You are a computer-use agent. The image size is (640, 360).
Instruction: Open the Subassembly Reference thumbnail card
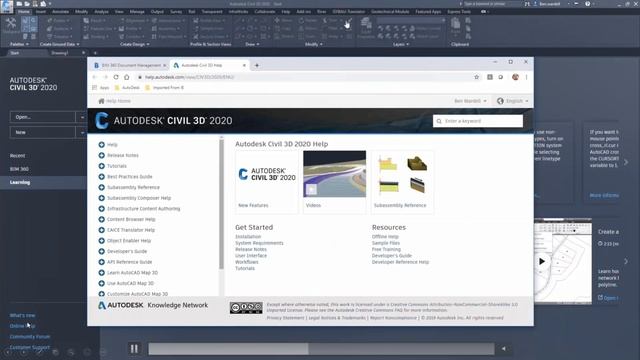click(402, 182)
